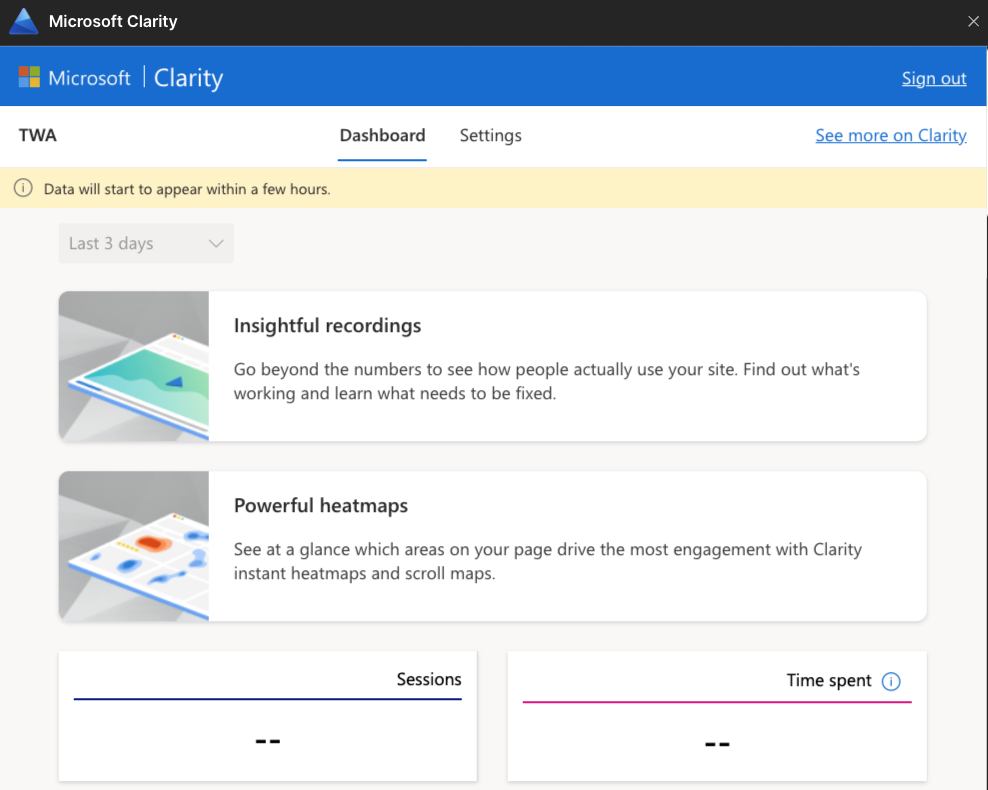Screen dimensions: 988x790
Task: Click the Powerful heatmaps illustration thumbnail
Action: pyautogui.click(x=134, y=546)
